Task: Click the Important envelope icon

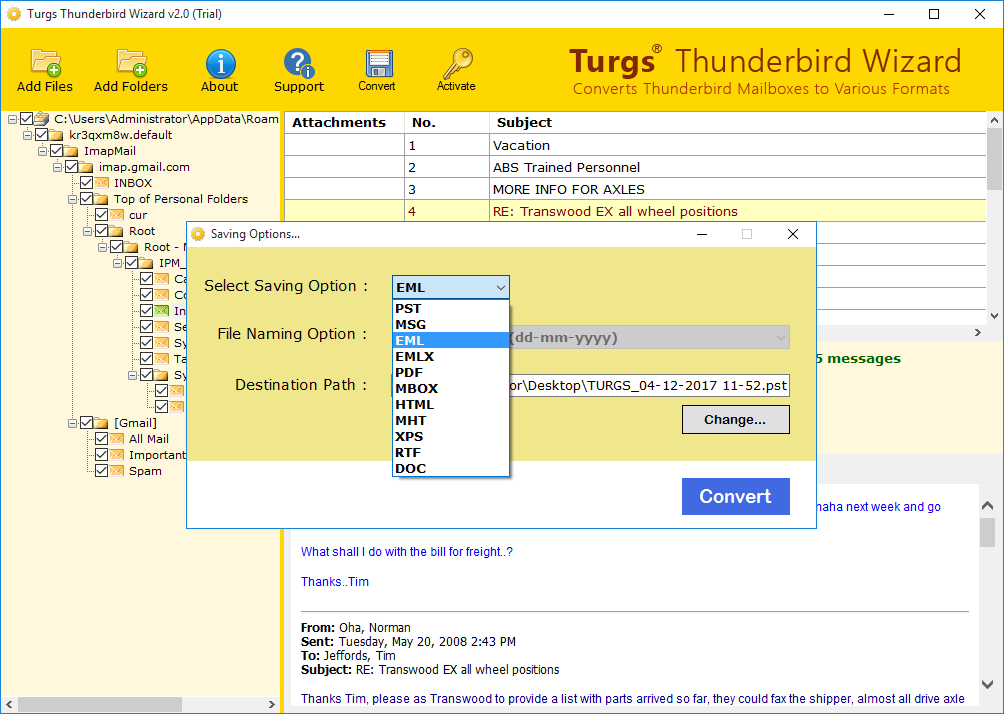Action: [x=117, y=455]
